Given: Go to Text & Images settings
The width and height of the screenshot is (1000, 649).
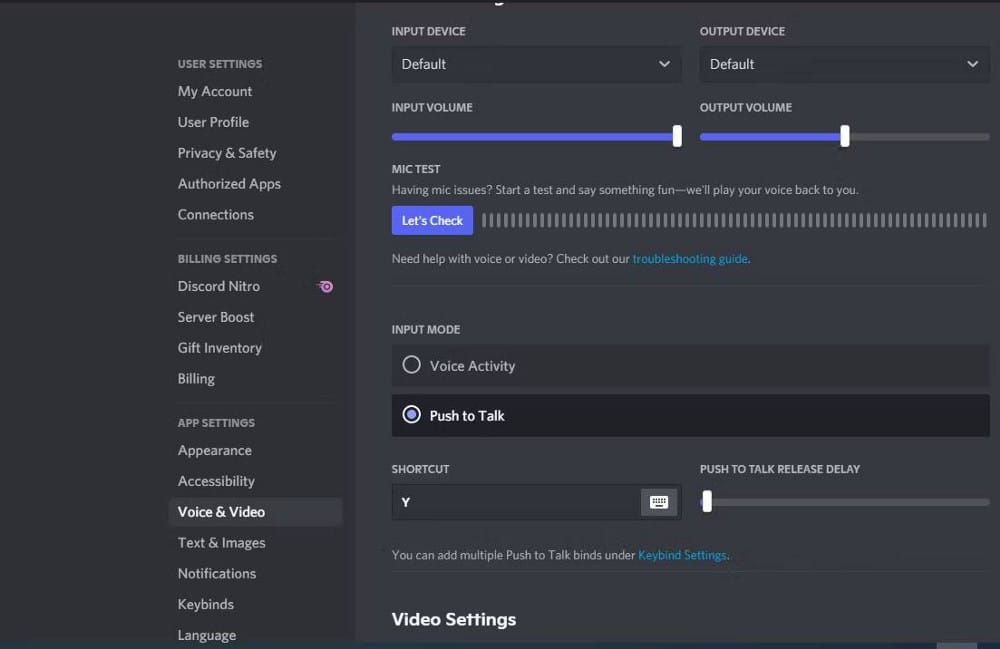Looking at the screenshot, I should (x=221, y=542).
